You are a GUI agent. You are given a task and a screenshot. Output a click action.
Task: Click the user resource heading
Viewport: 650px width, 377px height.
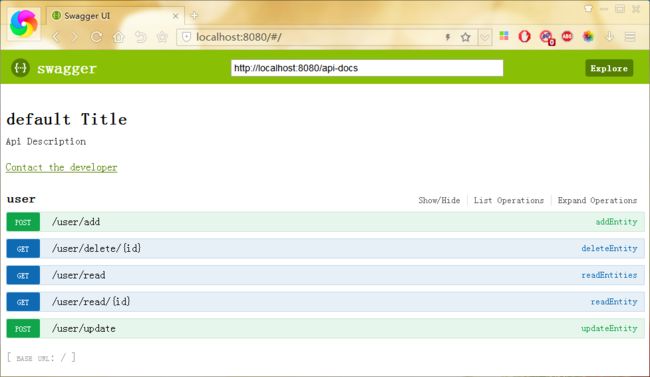pyautogui.click(x=21, y=199)
